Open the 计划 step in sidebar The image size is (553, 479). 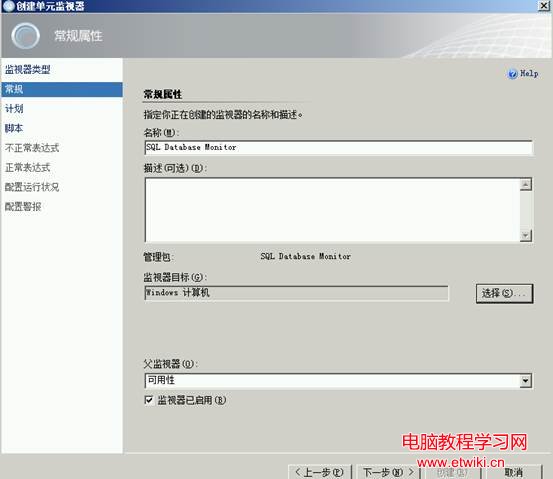point(14,109)
